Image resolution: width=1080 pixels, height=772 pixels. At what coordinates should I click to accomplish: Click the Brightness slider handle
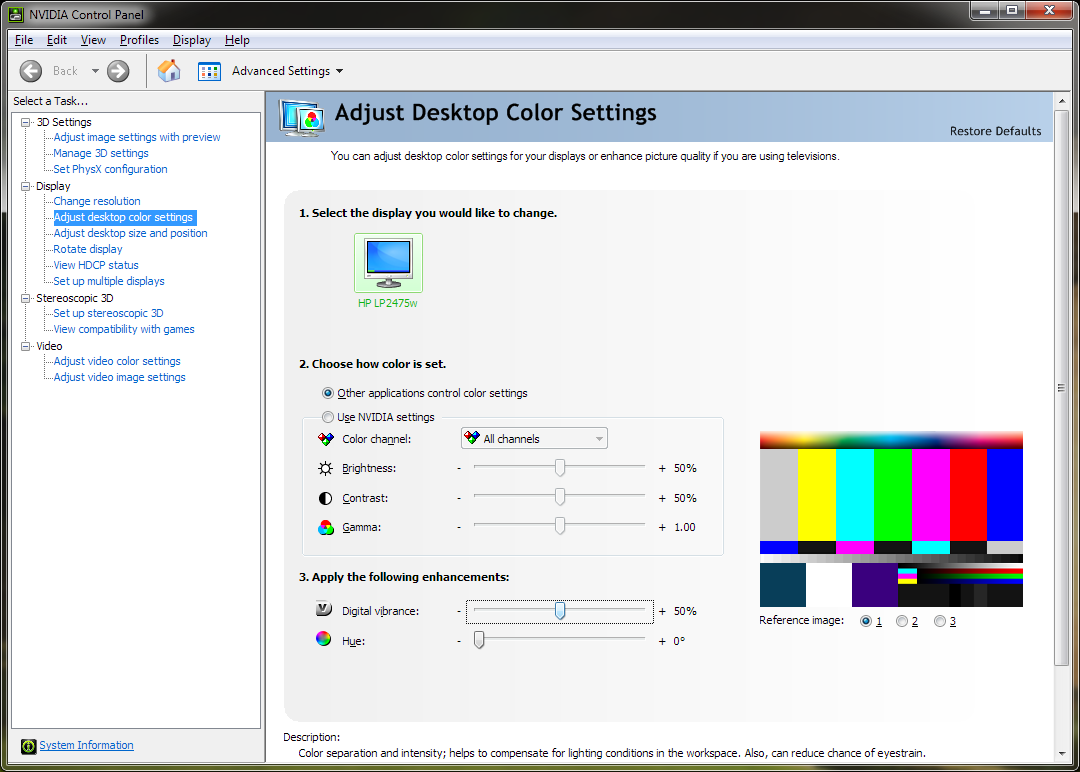[560, 468]
